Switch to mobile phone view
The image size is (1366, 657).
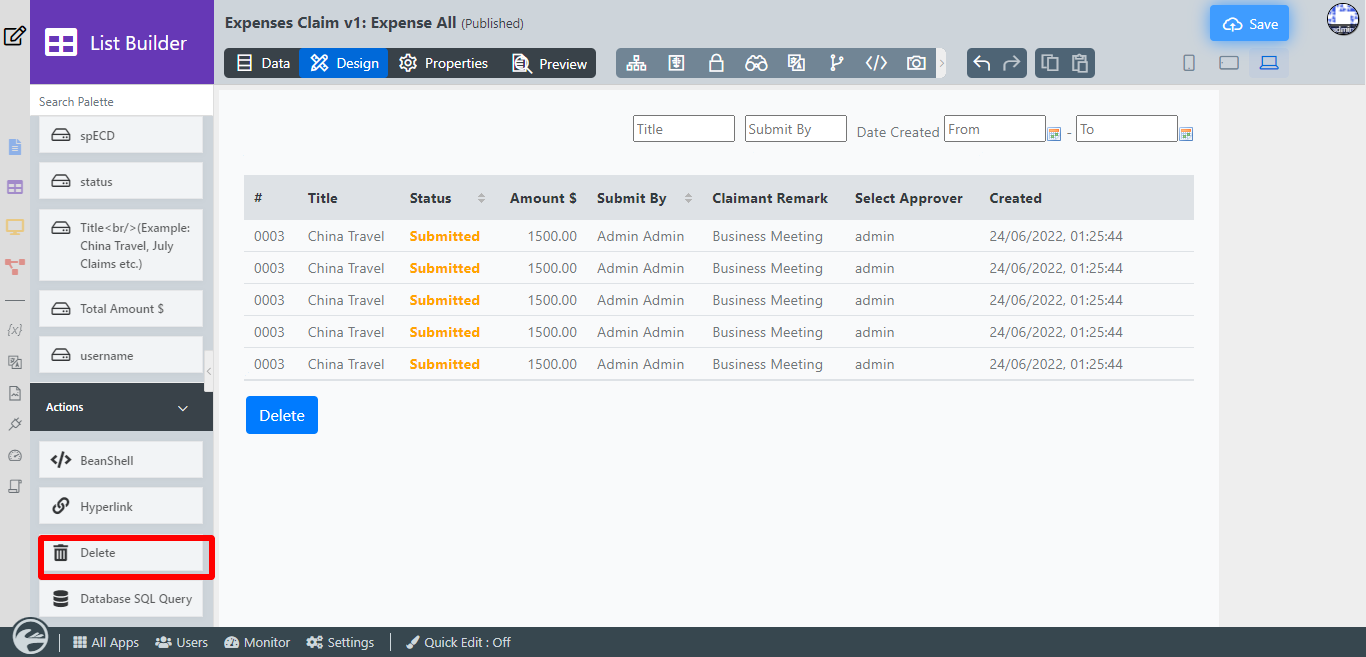click(1189, 63)
